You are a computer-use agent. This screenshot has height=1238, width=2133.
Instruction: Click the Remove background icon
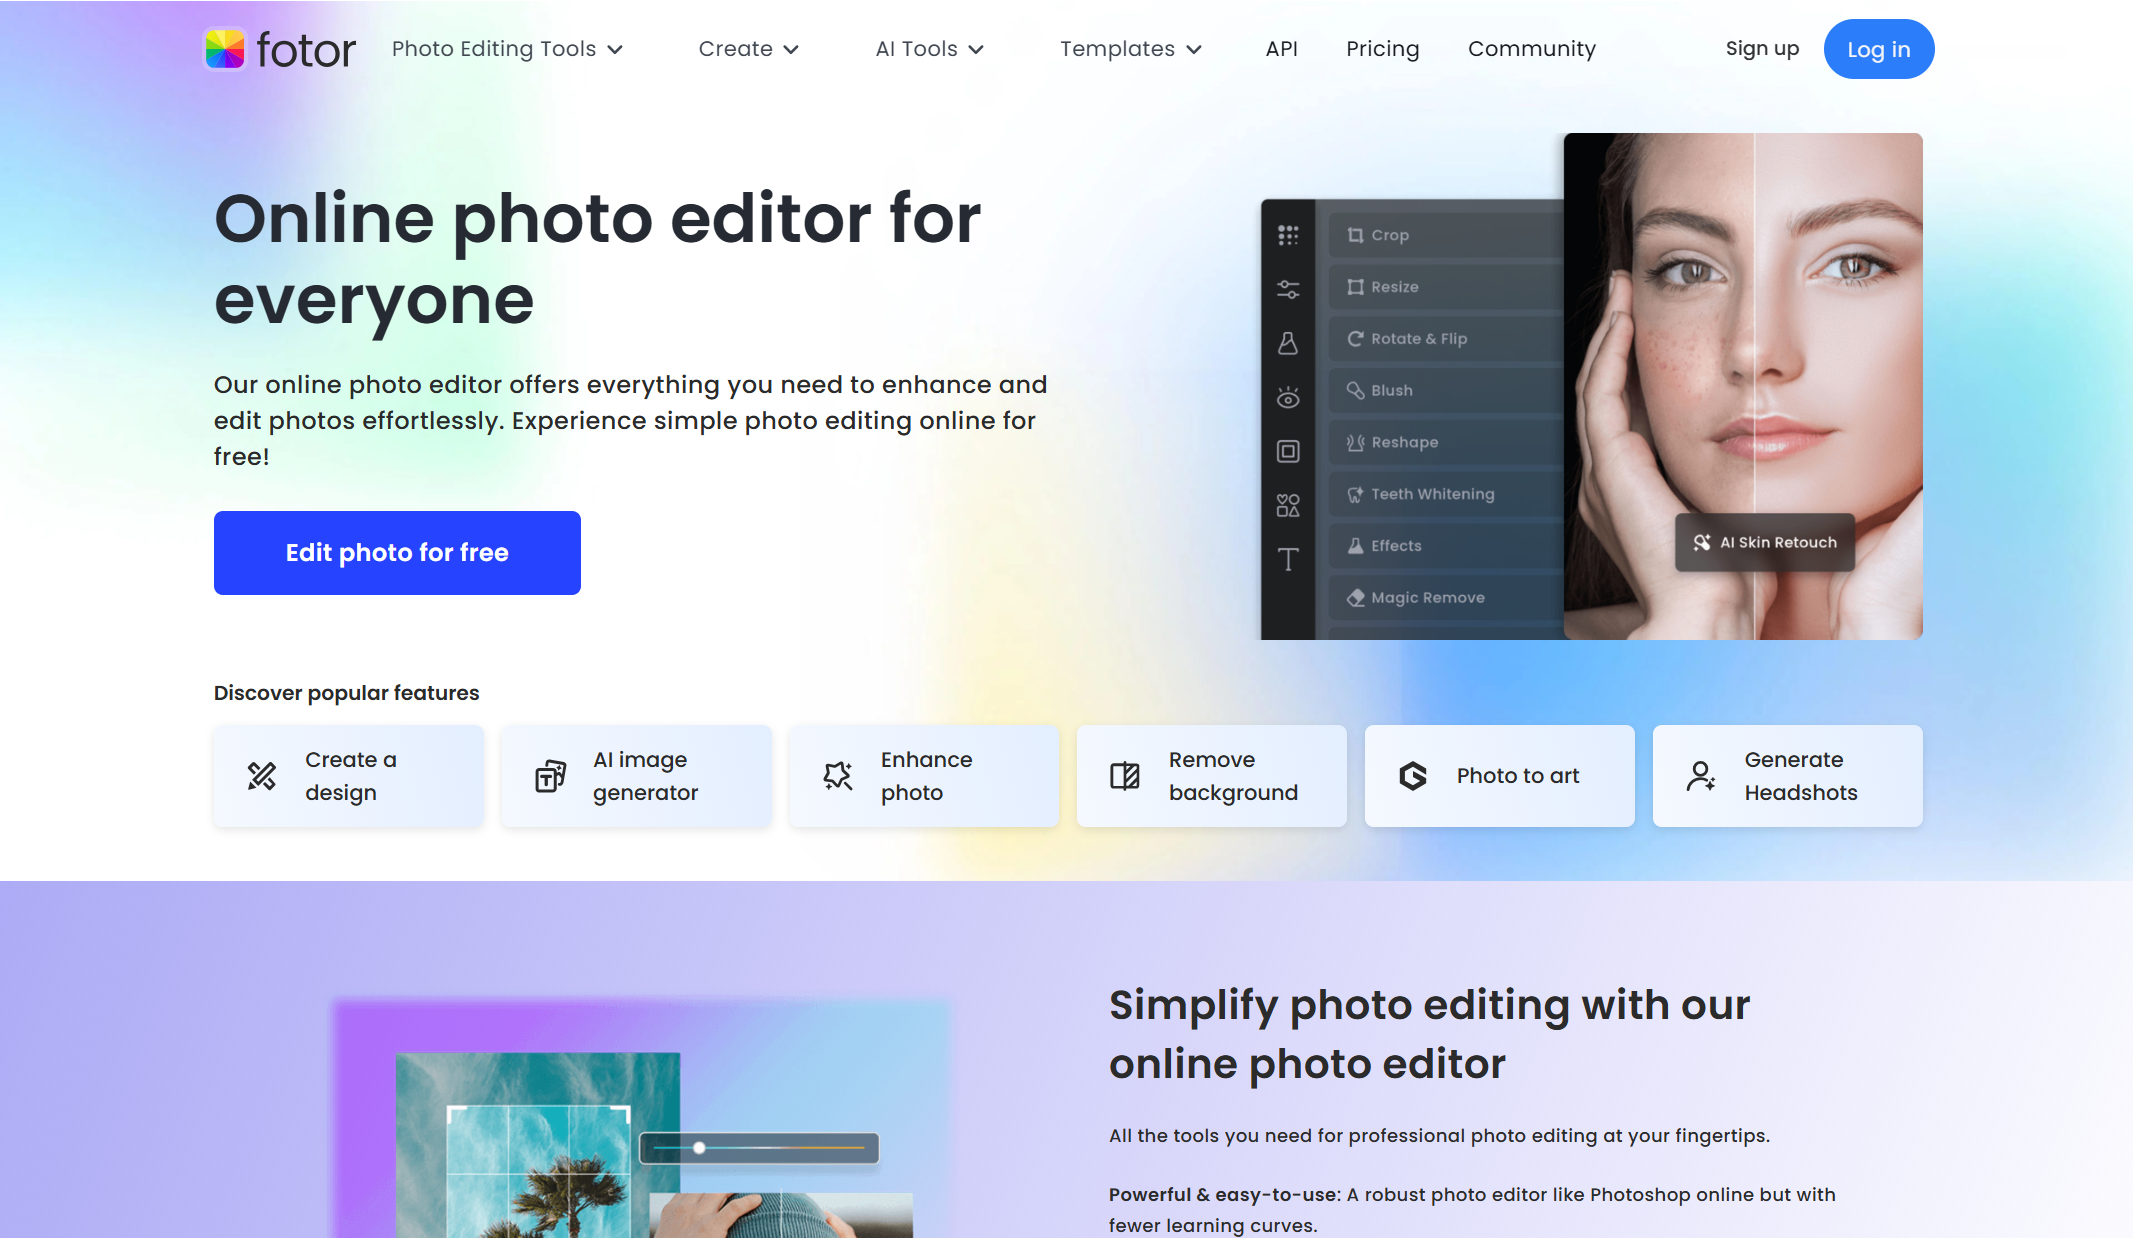coord(1125,776)
